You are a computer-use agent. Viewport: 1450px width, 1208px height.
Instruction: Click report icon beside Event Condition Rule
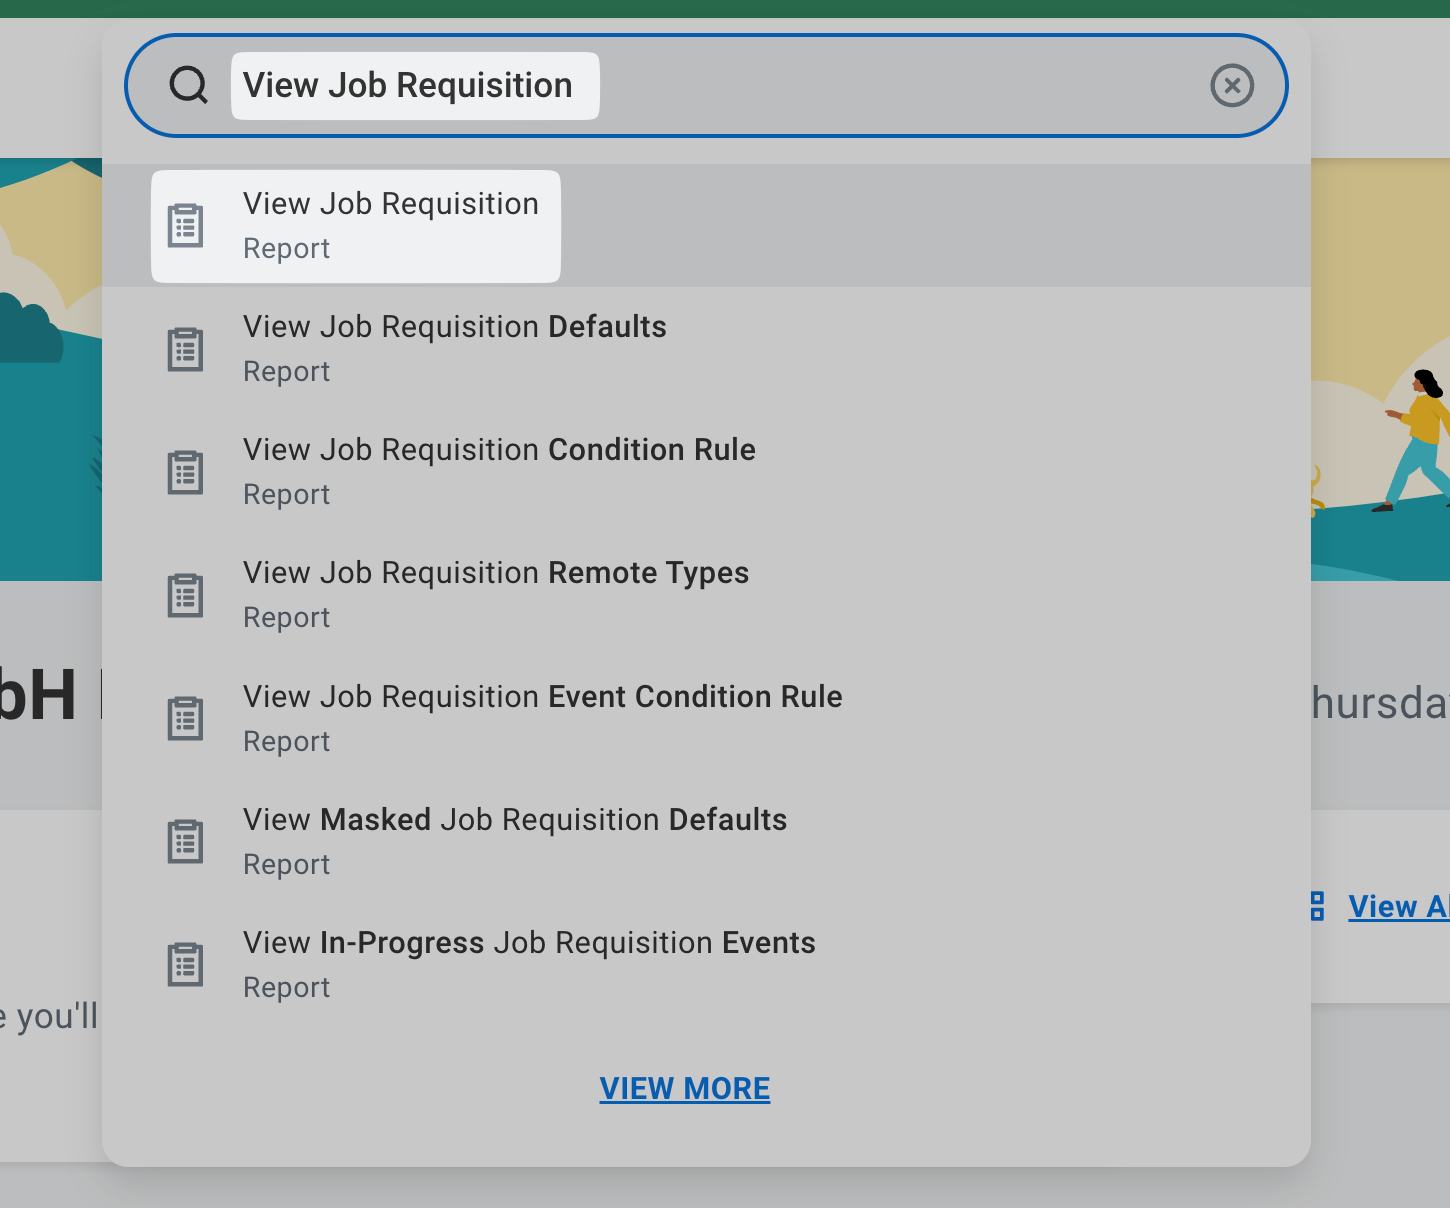(x=185, y=719)
